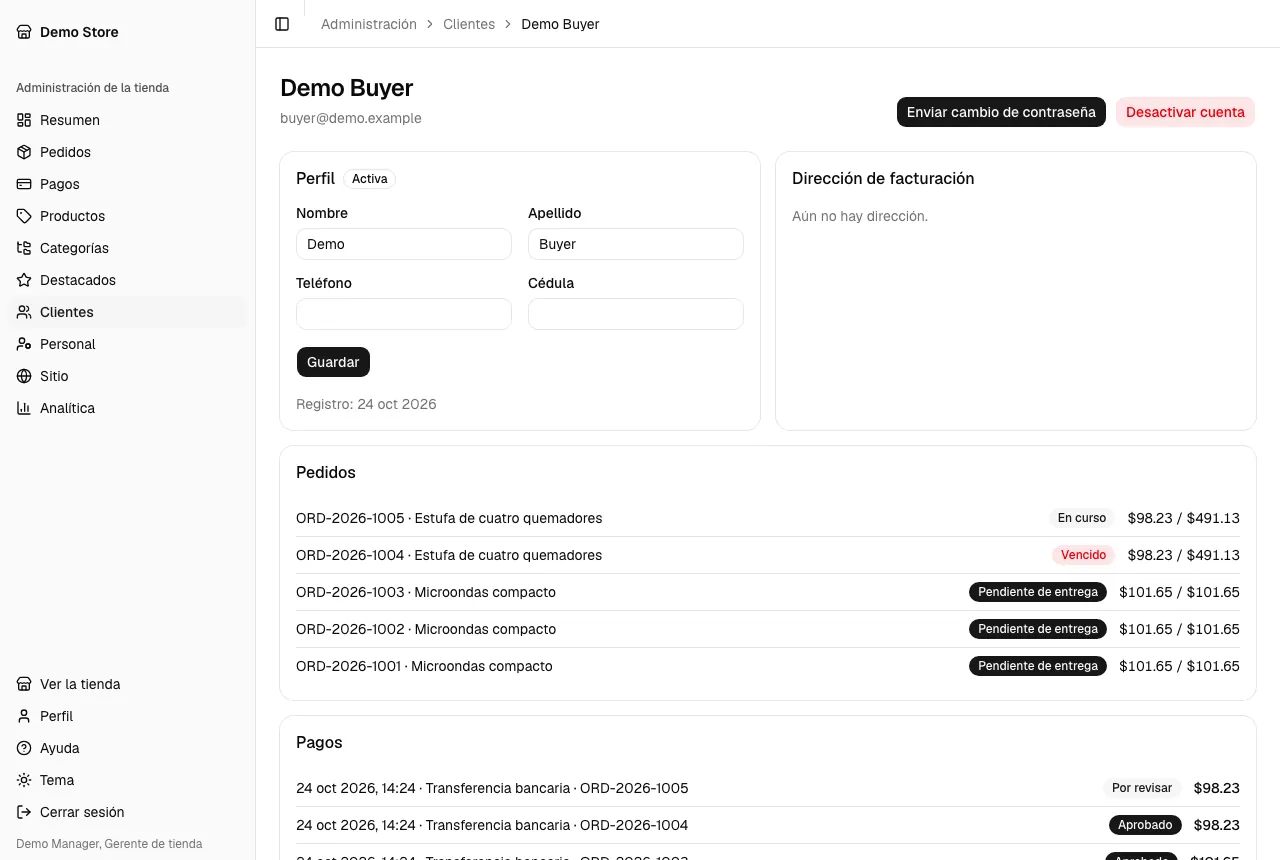Click the Categorías tree icon
Image resolution: width=1280 pixels, height=860 pixels.
tap(24, 248)
